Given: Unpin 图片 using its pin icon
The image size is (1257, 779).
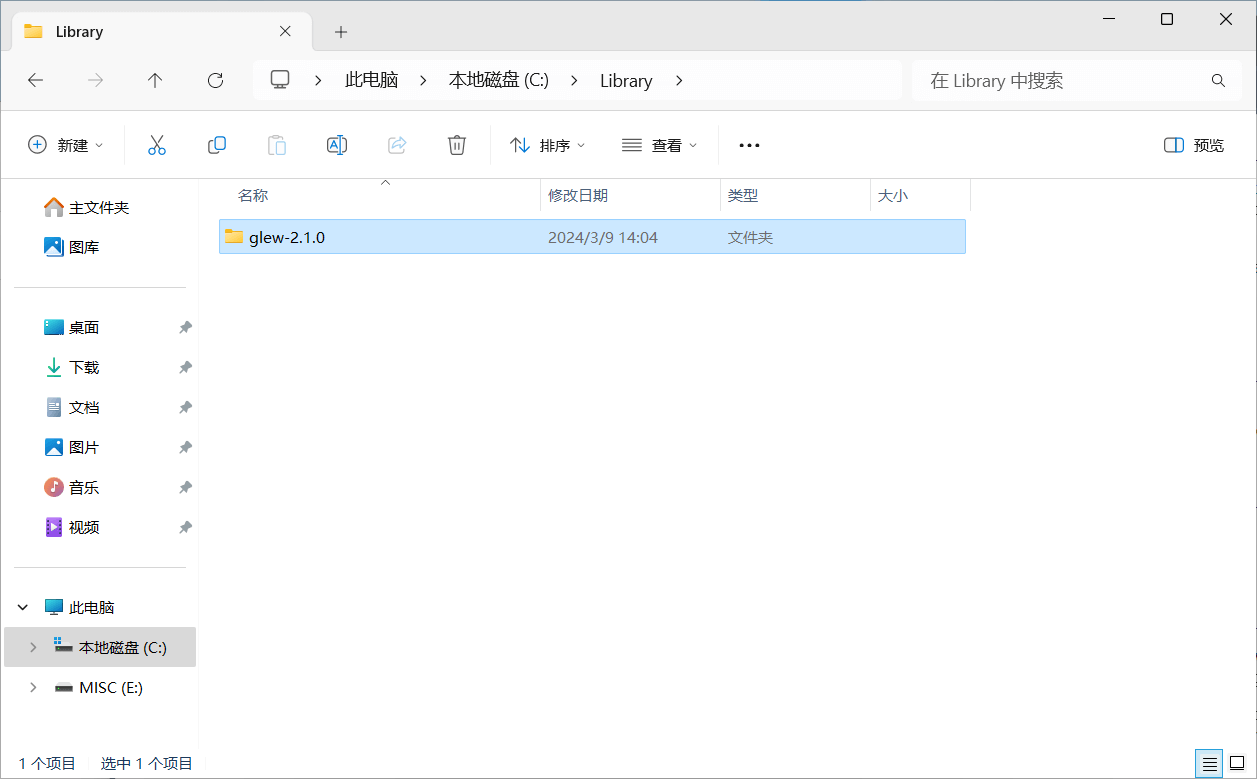Looking at the screenshot, I should 185,447.
